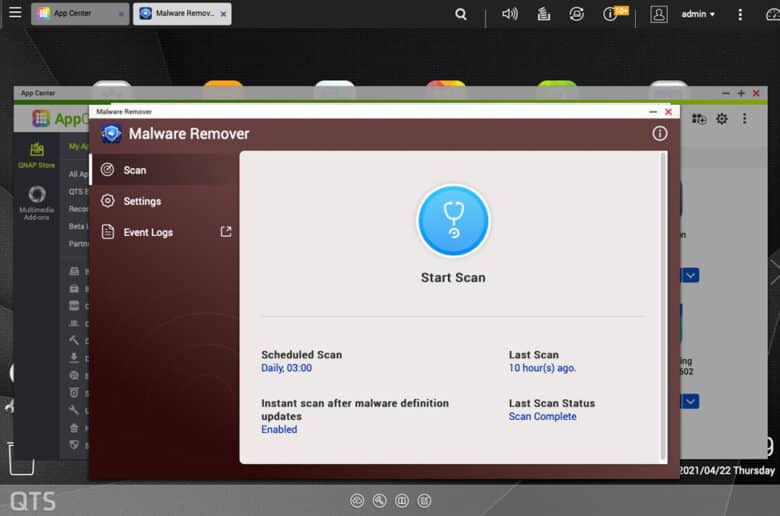Close the Malware Remover taskbar tab
Screen dimensions: 780x516
click(223, 14)
